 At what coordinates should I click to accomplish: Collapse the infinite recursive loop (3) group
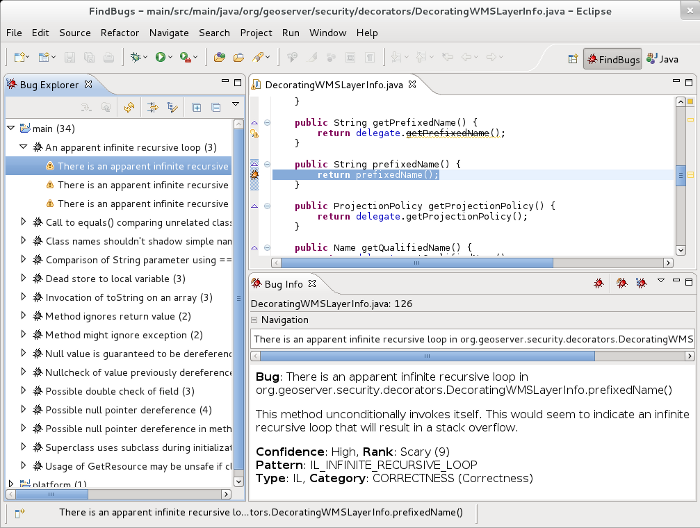[x=24, y=146]
